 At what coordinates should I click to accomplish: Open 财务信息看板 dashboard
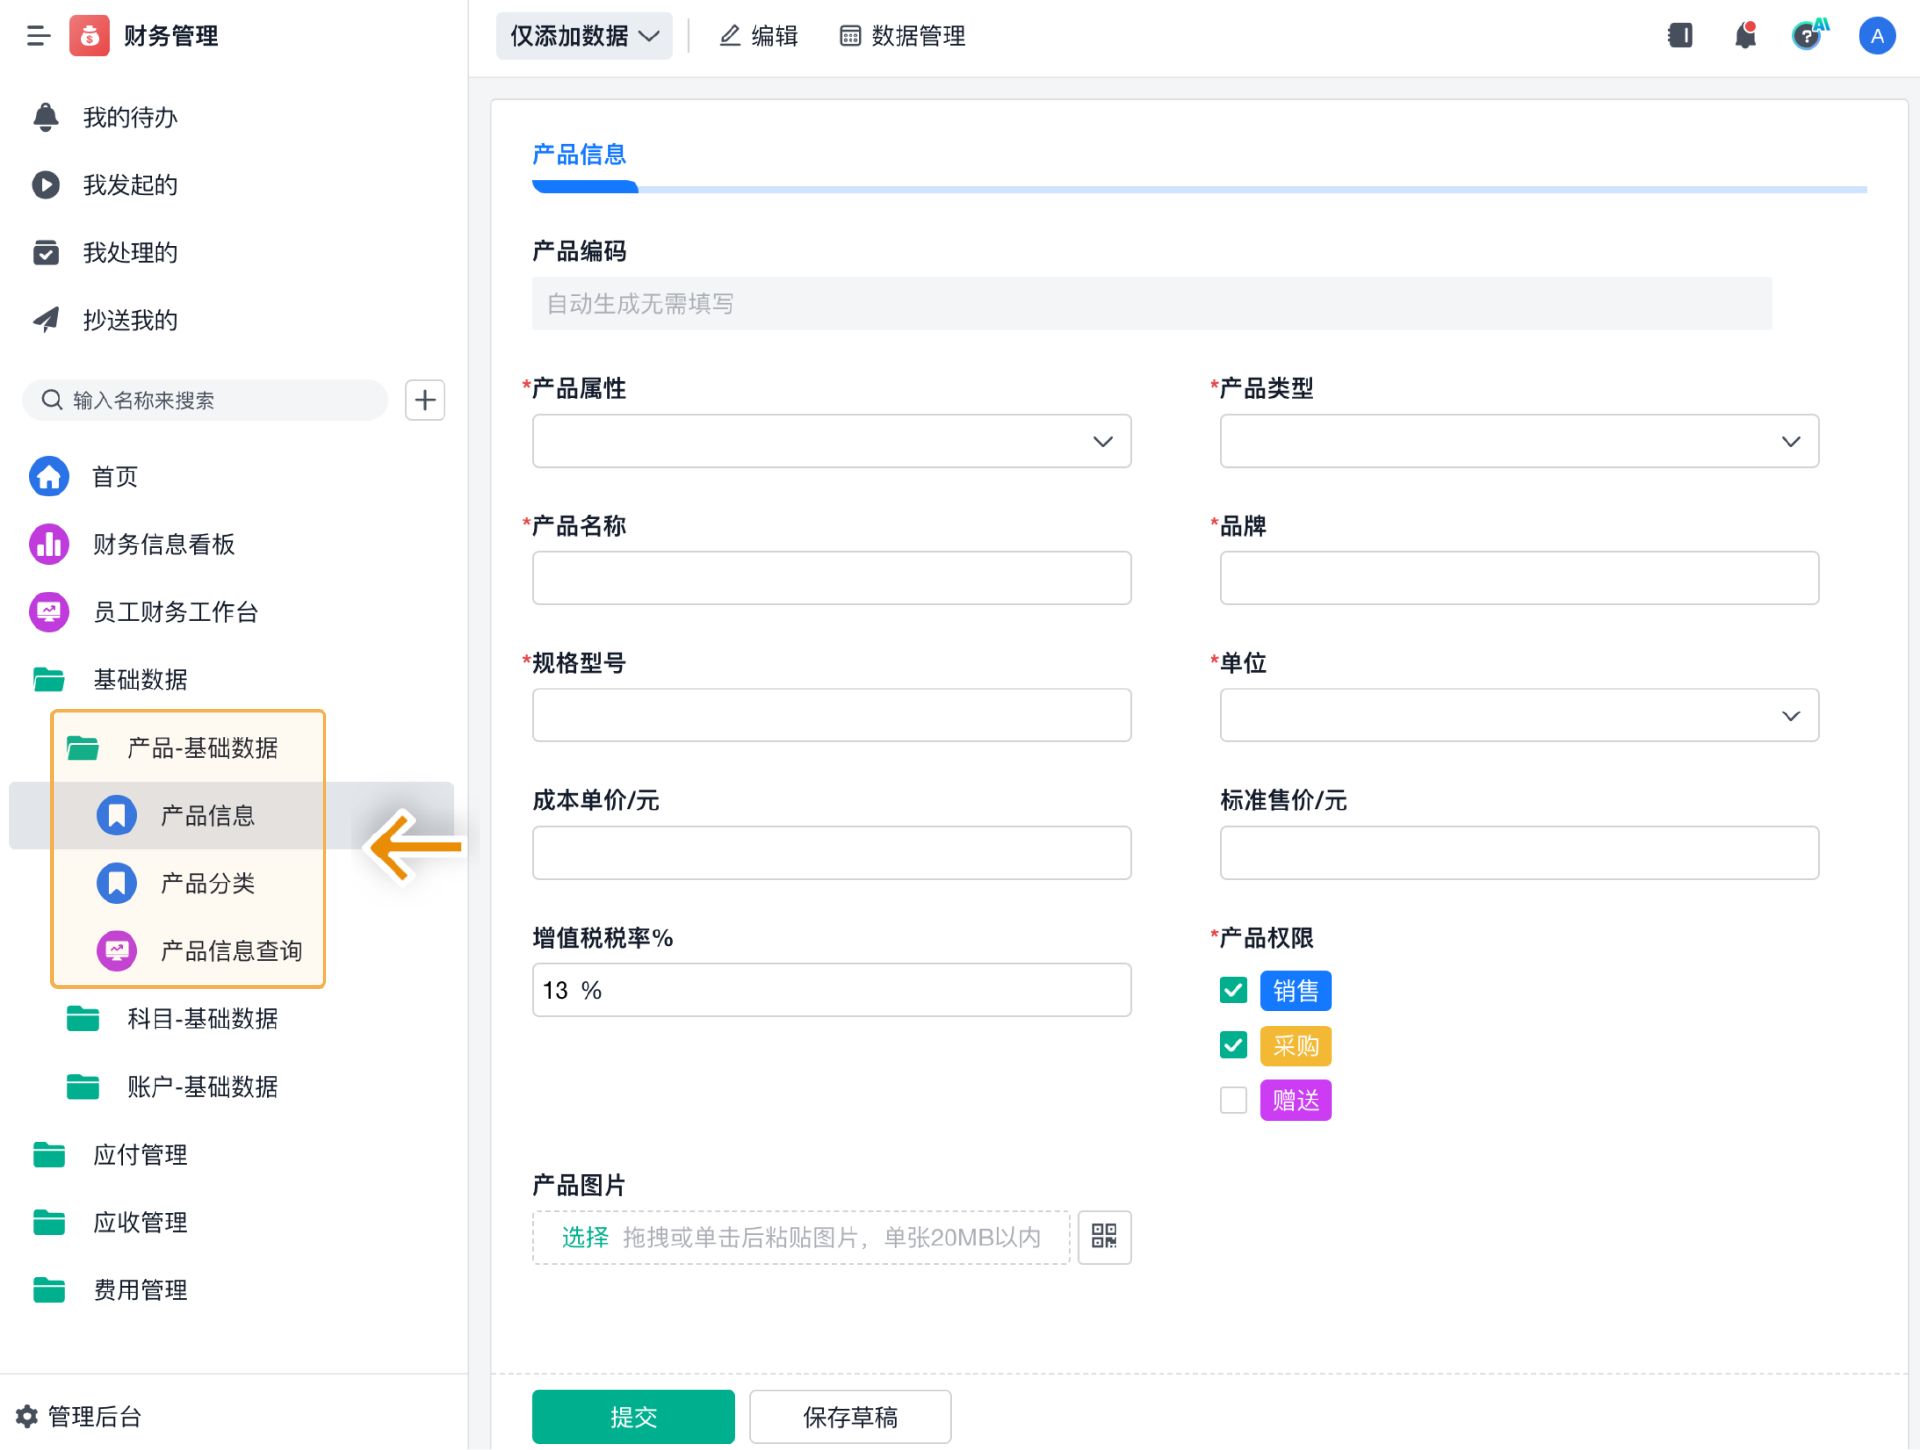(163, 544)
